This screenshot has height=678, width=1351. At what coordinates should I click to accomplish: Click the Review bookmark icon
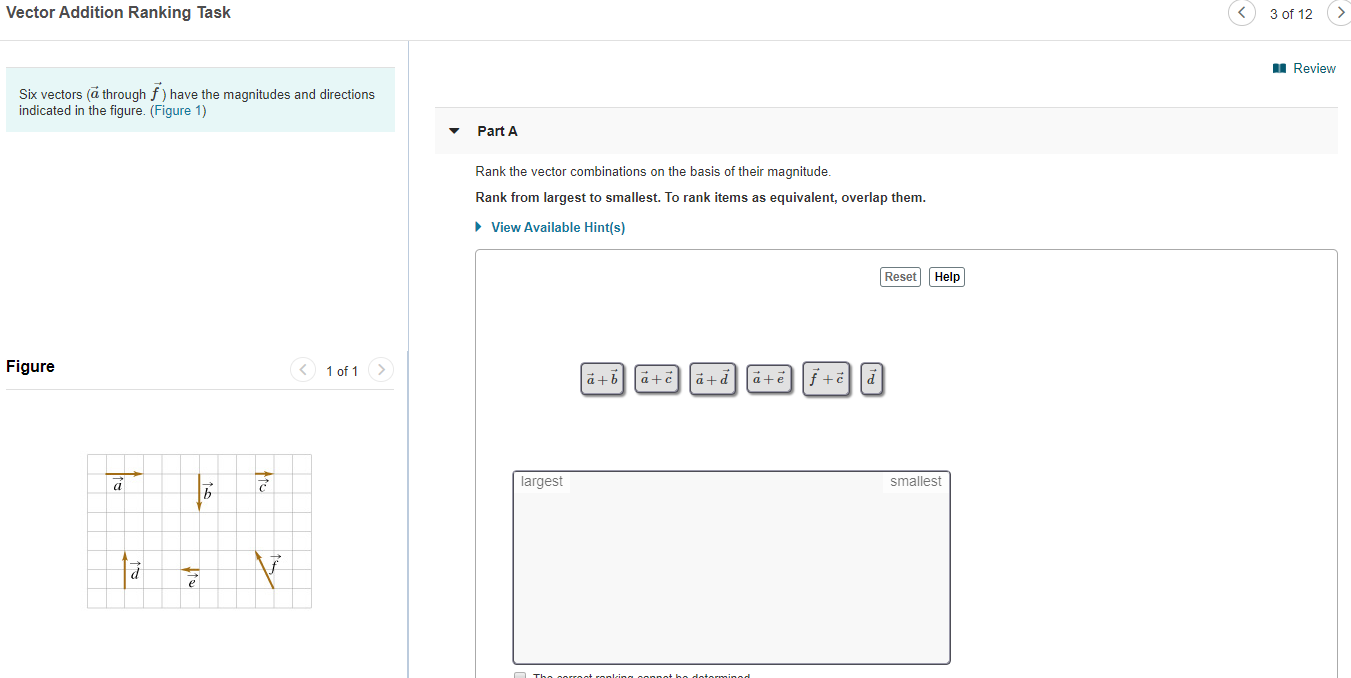click(x=1279, y=68)
